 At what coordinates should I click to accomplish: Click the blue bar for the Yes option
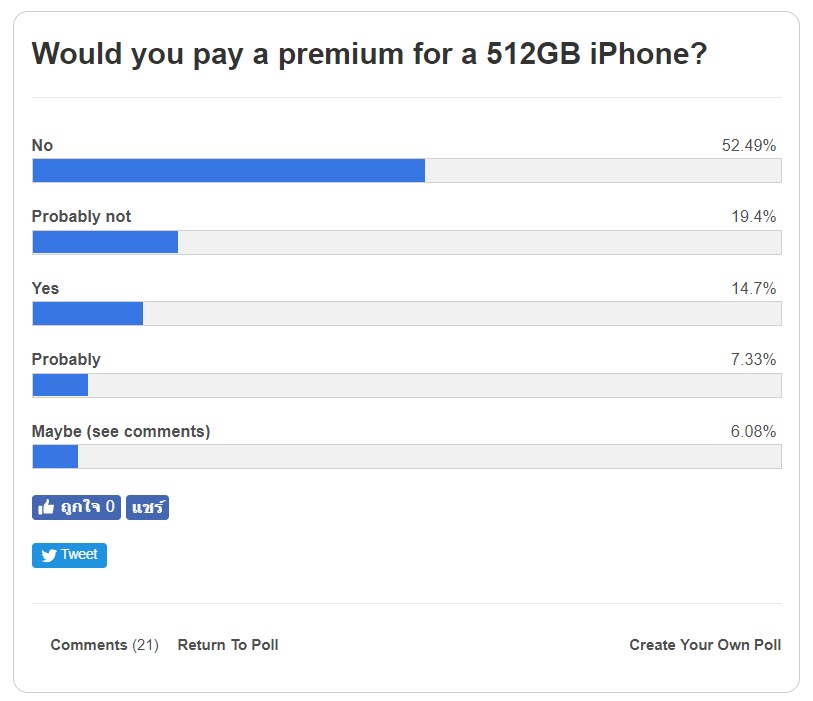click(85, 313)
